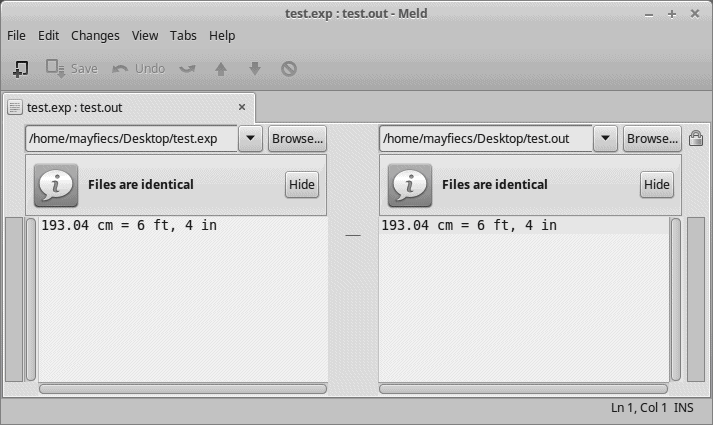Image resolution: width=713 pixels, height=425 pixels.
Task: Click INS indicator in status bar
Action: [x=683, y=408]
